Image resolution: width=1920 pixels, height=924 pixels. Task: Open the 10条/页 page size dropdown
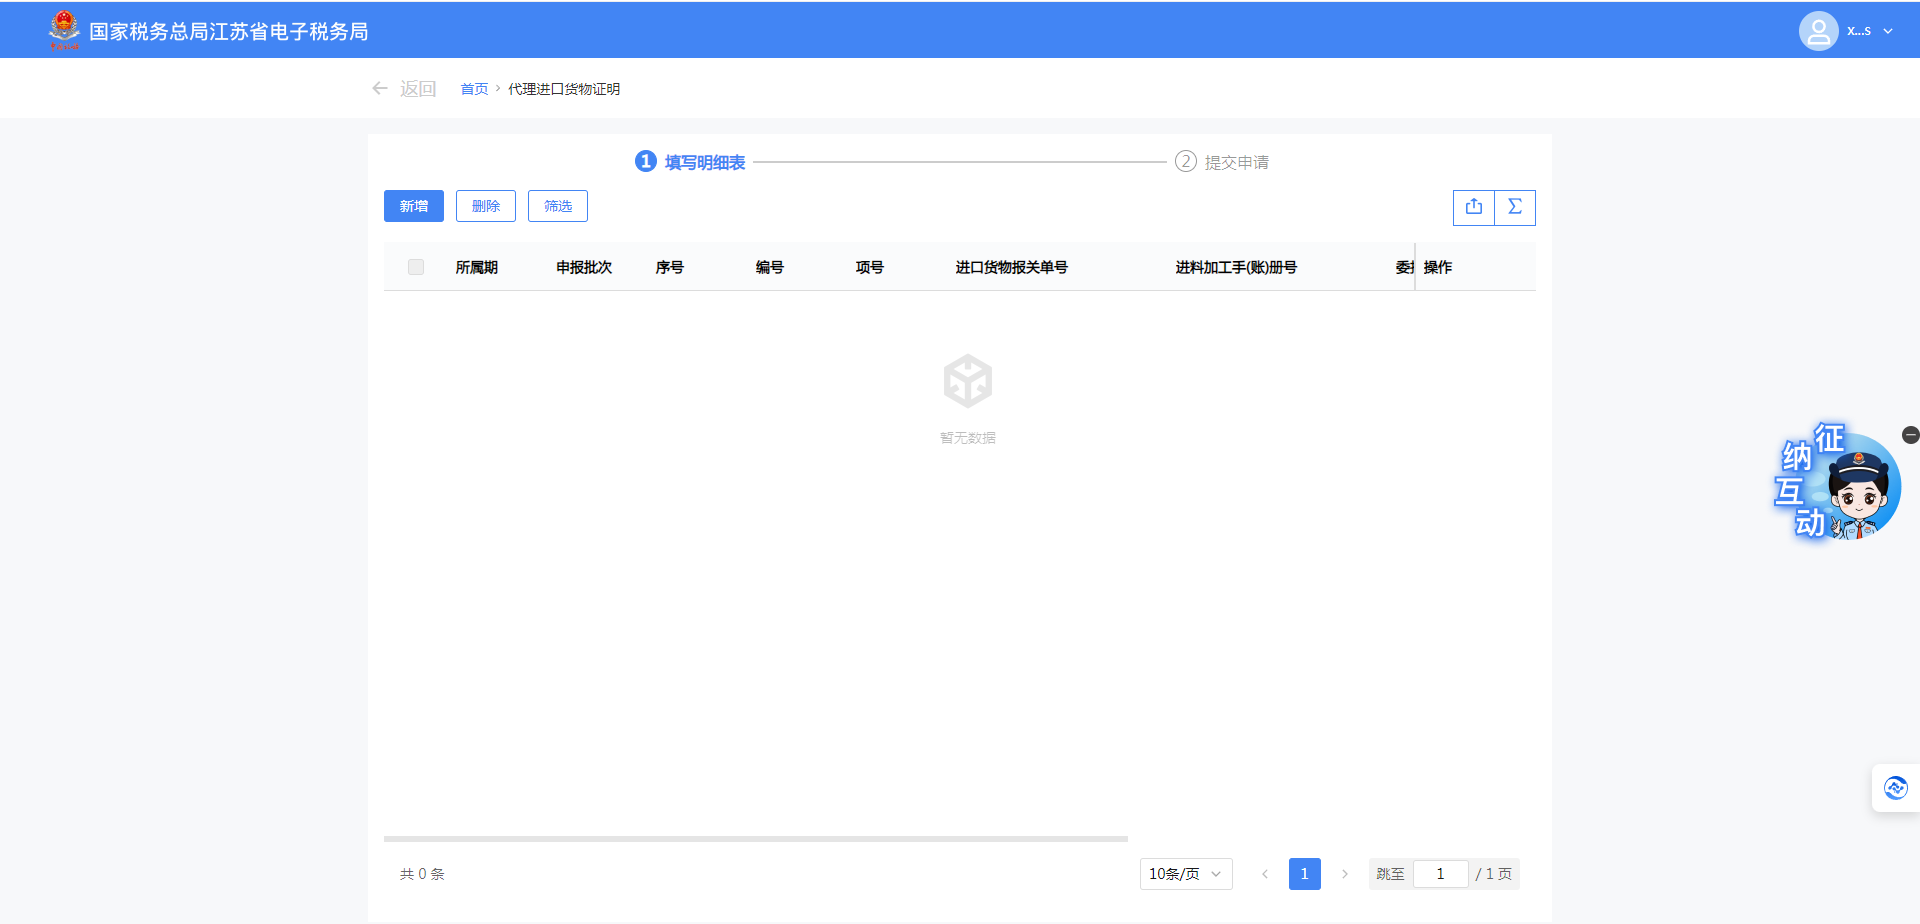click(1186, 874)
